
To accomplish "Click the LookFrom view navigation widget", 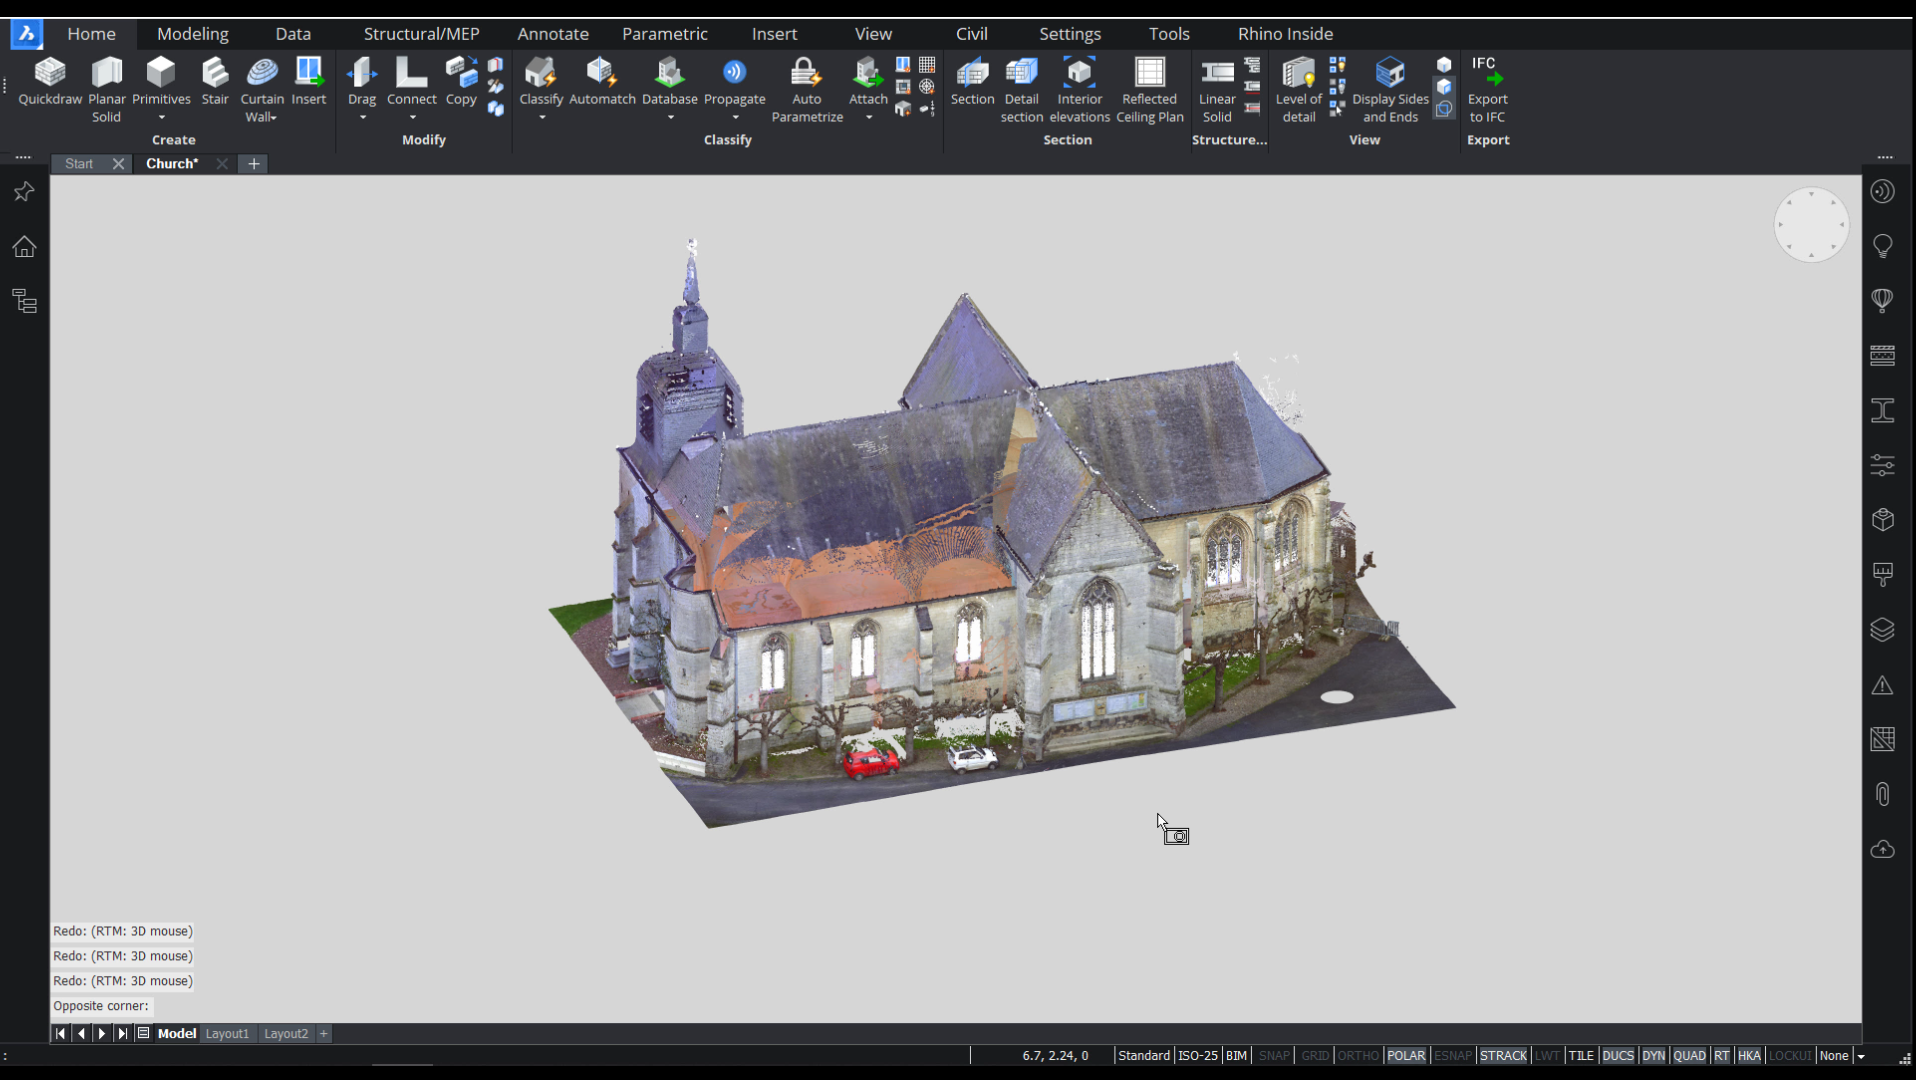I will point(1811,225).
